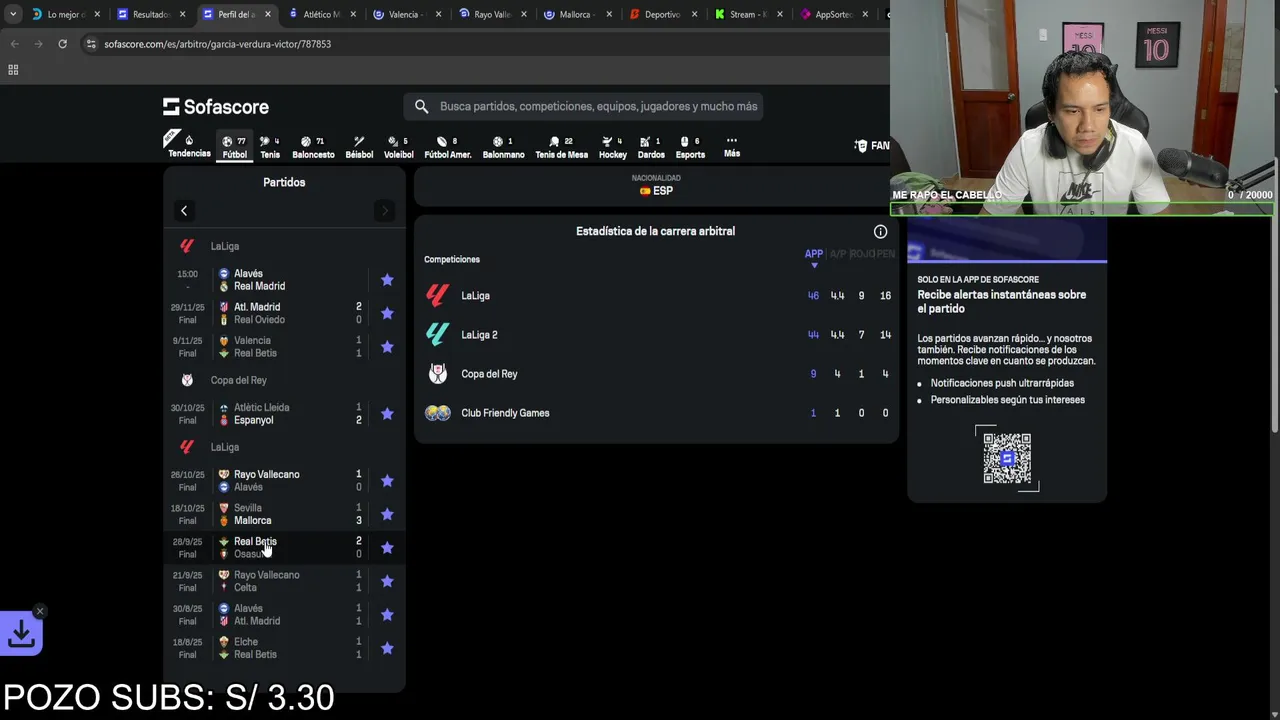Image resolution: width=1280 pixels, height=720 pixels.
Task: Select the Tenis sport tab
Action: (x=270, y=147)
